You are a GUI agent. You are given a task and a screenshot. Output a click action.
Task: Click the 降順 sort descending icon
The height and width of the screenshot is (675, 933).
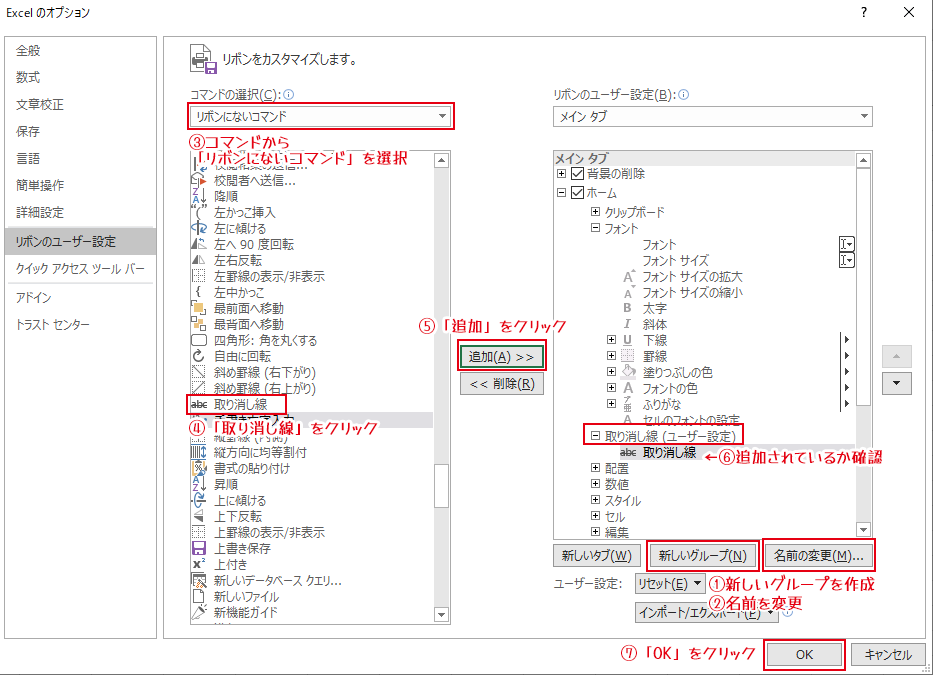[x=199, y=196]
